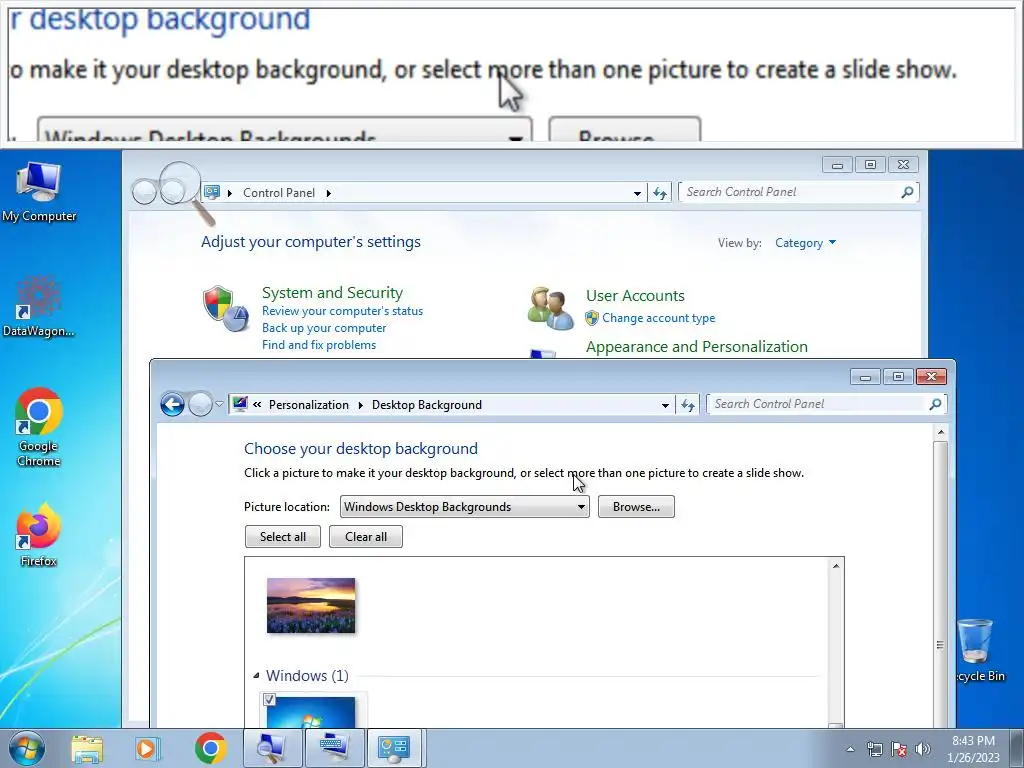Collapse the Windows (1) group
1024x768 pixels.
[256, 675]
